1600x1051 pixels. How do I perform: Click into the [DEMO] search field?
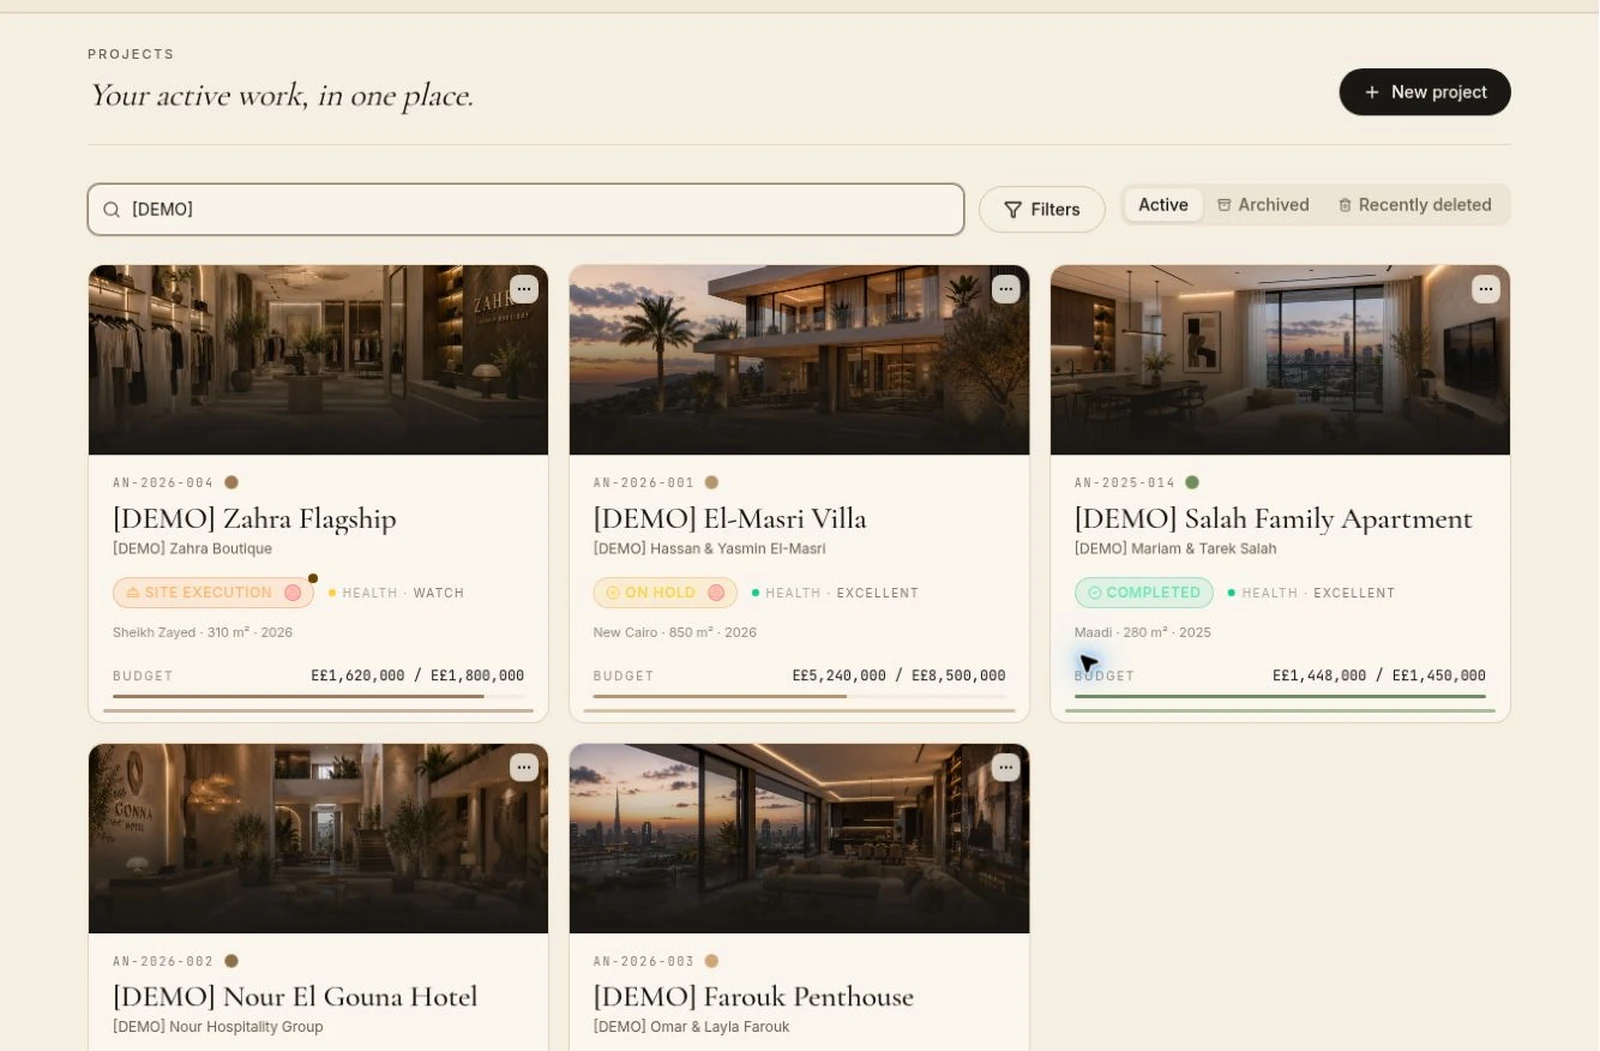(526, 209)
